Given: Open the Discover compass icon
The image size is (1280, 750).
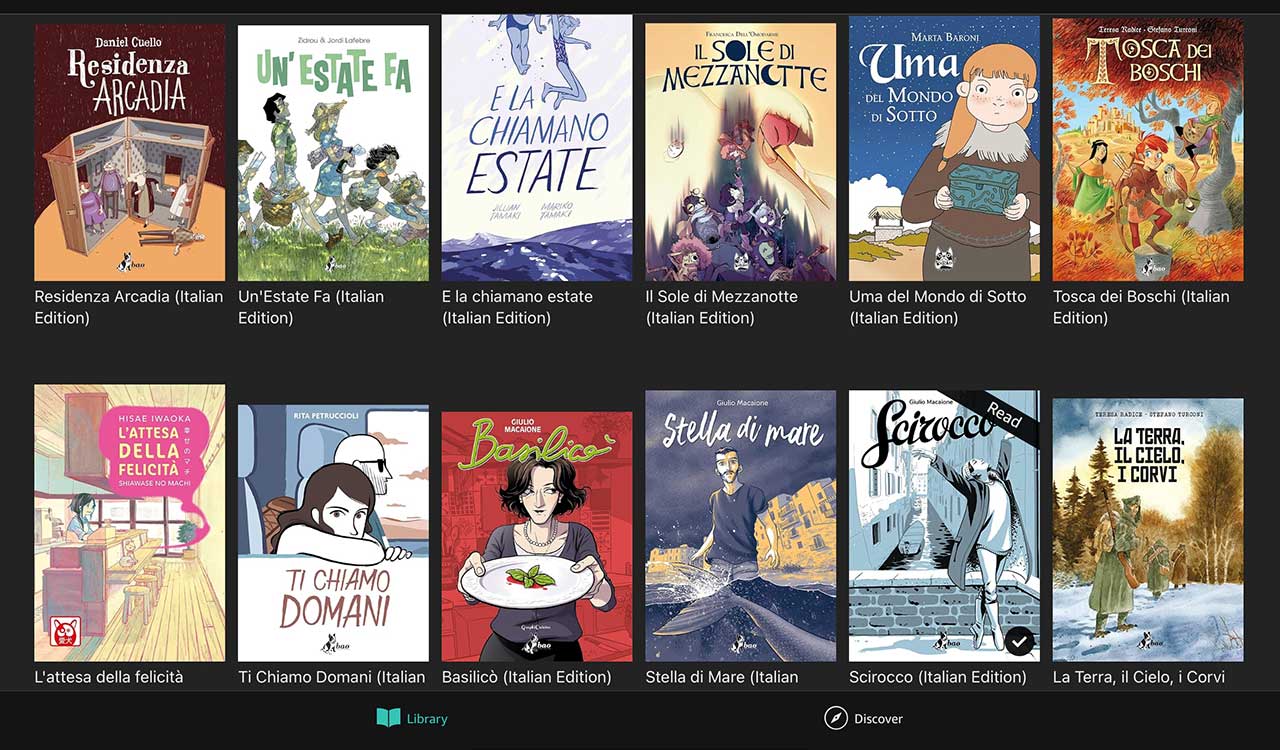Looking at the screenshot, I should [x=835, y=718].
